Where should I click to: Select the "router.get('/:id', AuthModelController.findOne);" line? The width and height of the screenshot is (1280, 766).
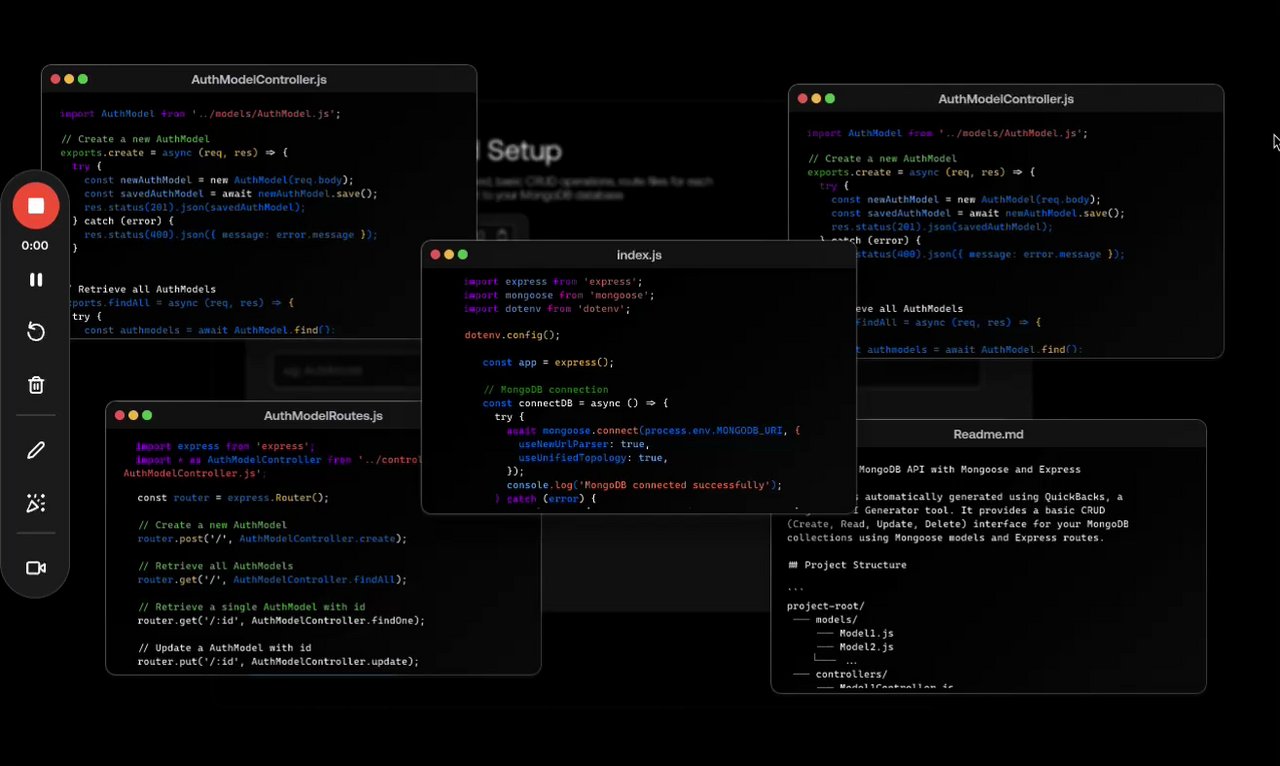click(x=281, y=620)
